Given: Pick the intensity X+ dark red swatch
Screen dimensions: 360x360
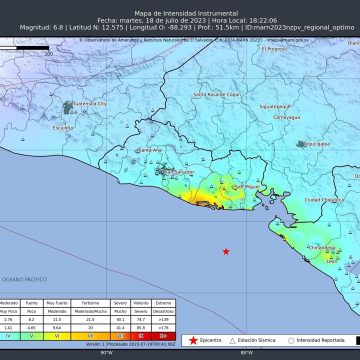Looking at the screenshot, I should (x=163, y=336).
